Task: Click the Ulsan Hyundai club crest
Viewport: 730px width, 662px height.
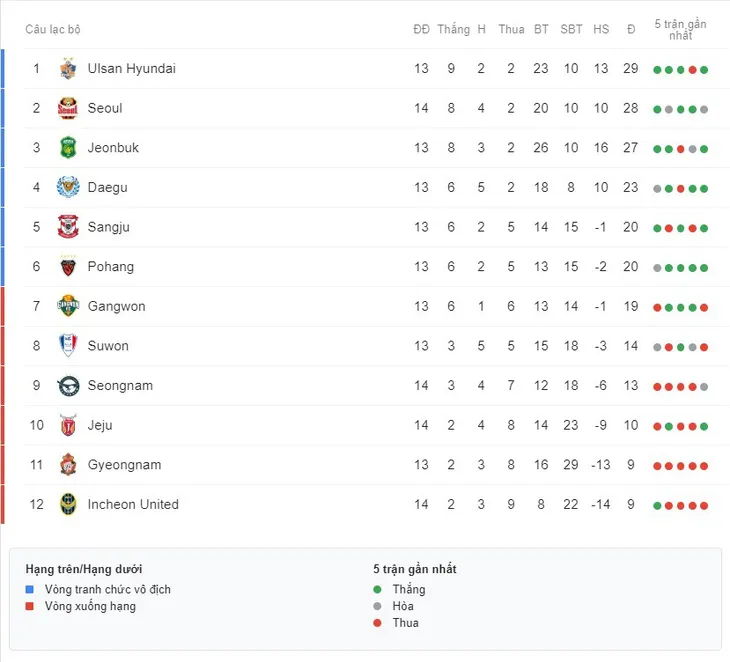Action: click(x=68, y=68)
